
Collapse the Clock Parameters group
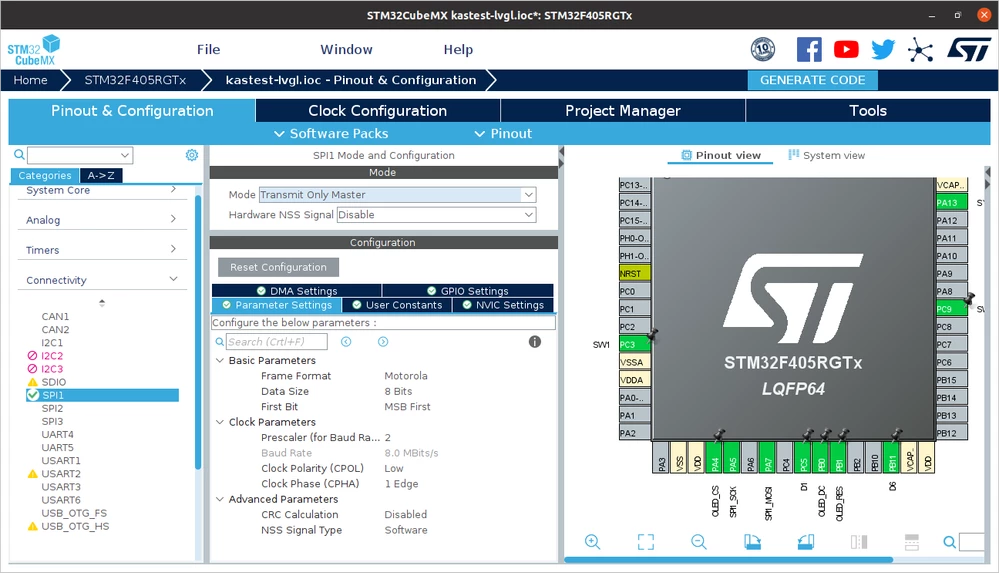click(x=220, y=422)
